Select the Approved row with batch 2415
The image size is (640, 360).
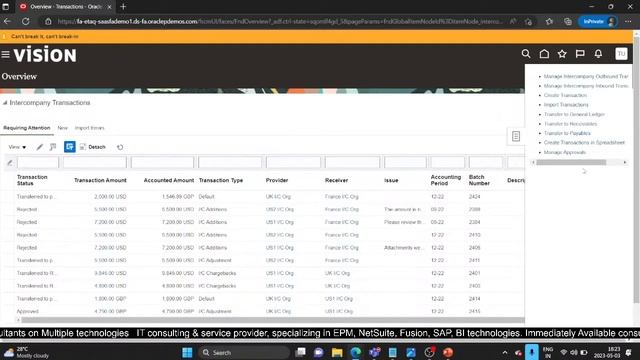click(263, 311)
